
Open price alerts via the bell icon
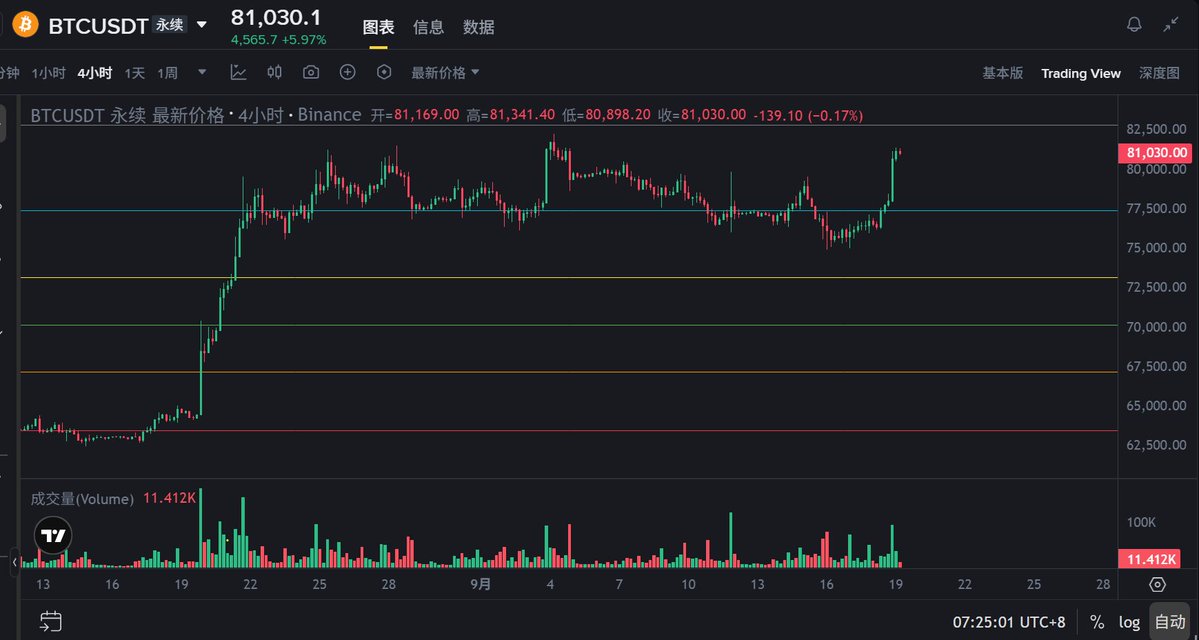click(1134, 24)
